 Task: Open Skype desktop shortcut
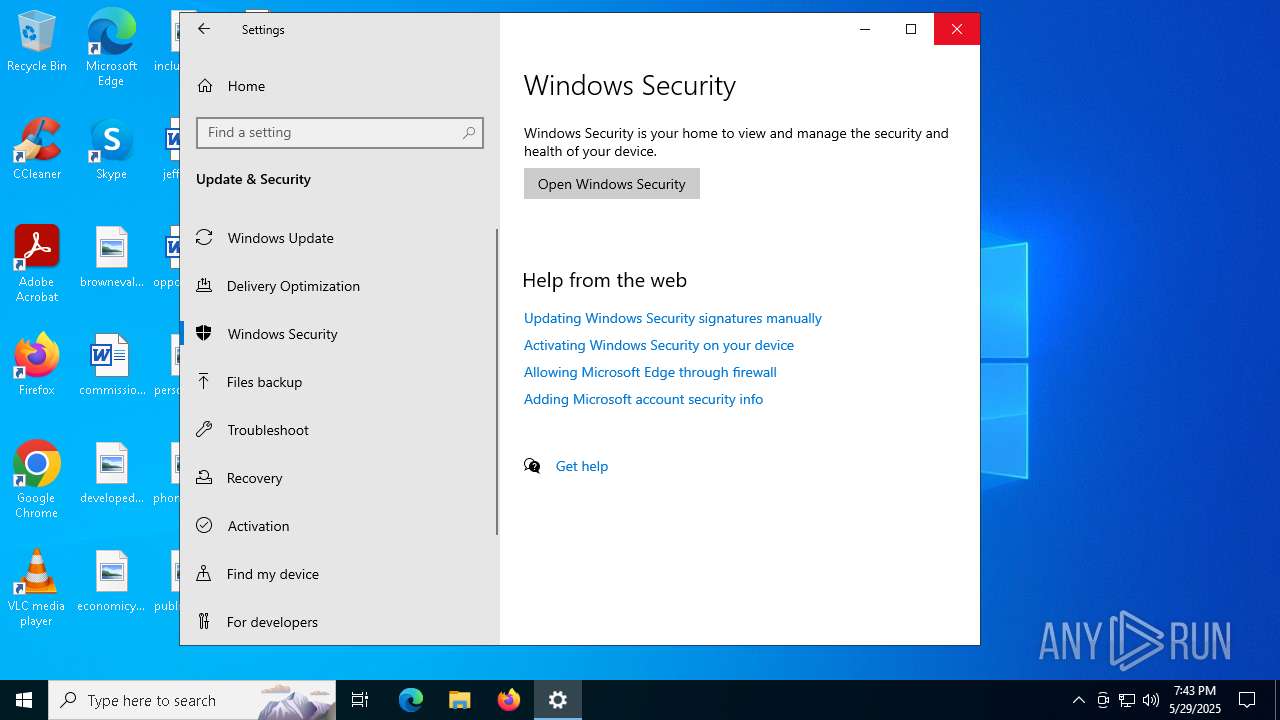pyautogui.click(x=111, y=149)
